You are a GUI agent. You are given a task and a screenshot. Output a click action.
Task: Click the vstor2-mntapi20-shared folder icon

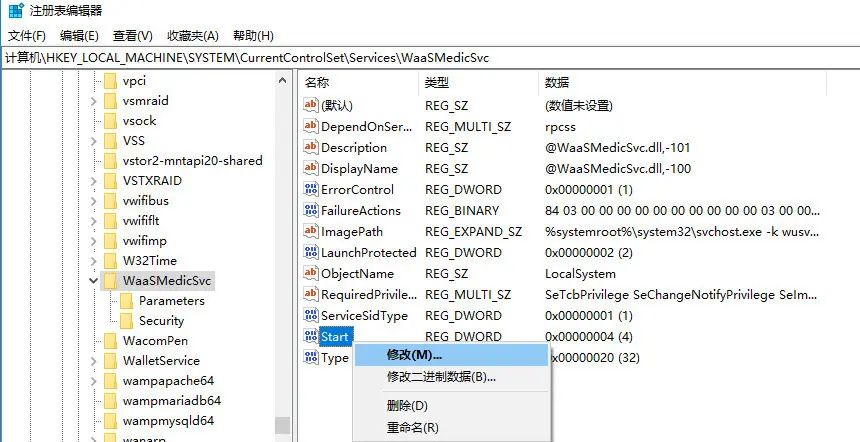[110, 161]
